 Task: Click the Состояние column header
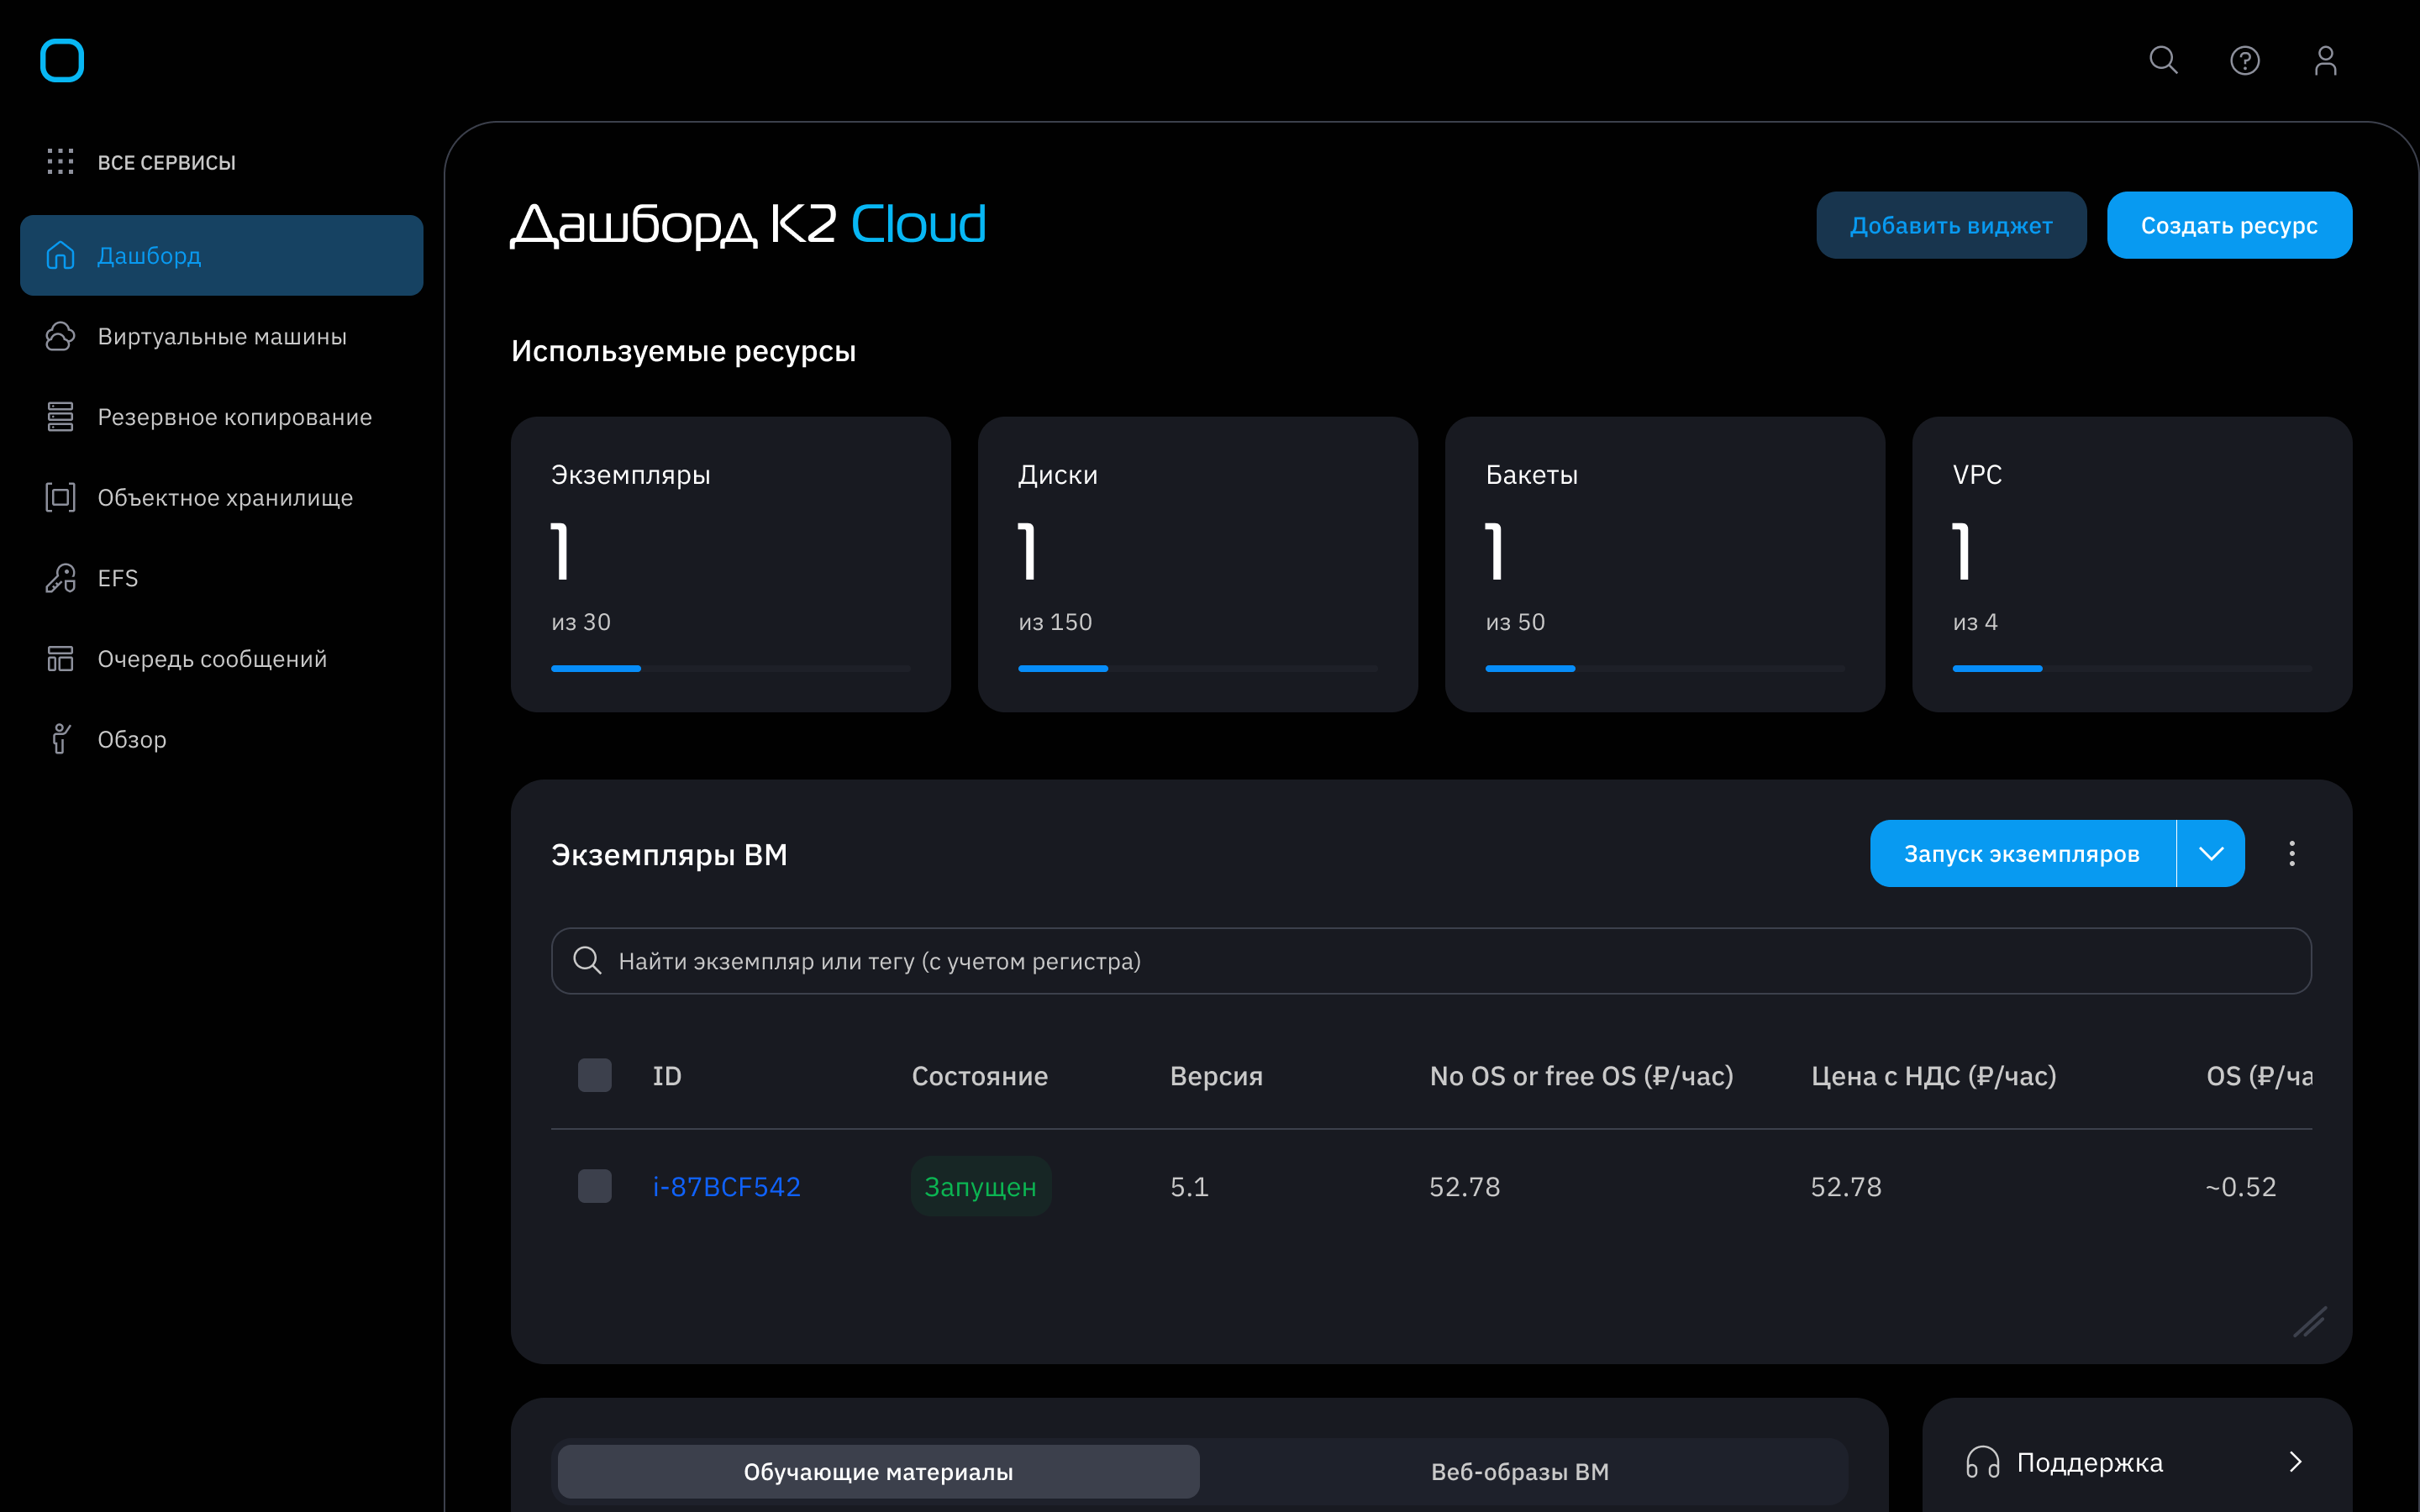click(x=980, y=1076)
